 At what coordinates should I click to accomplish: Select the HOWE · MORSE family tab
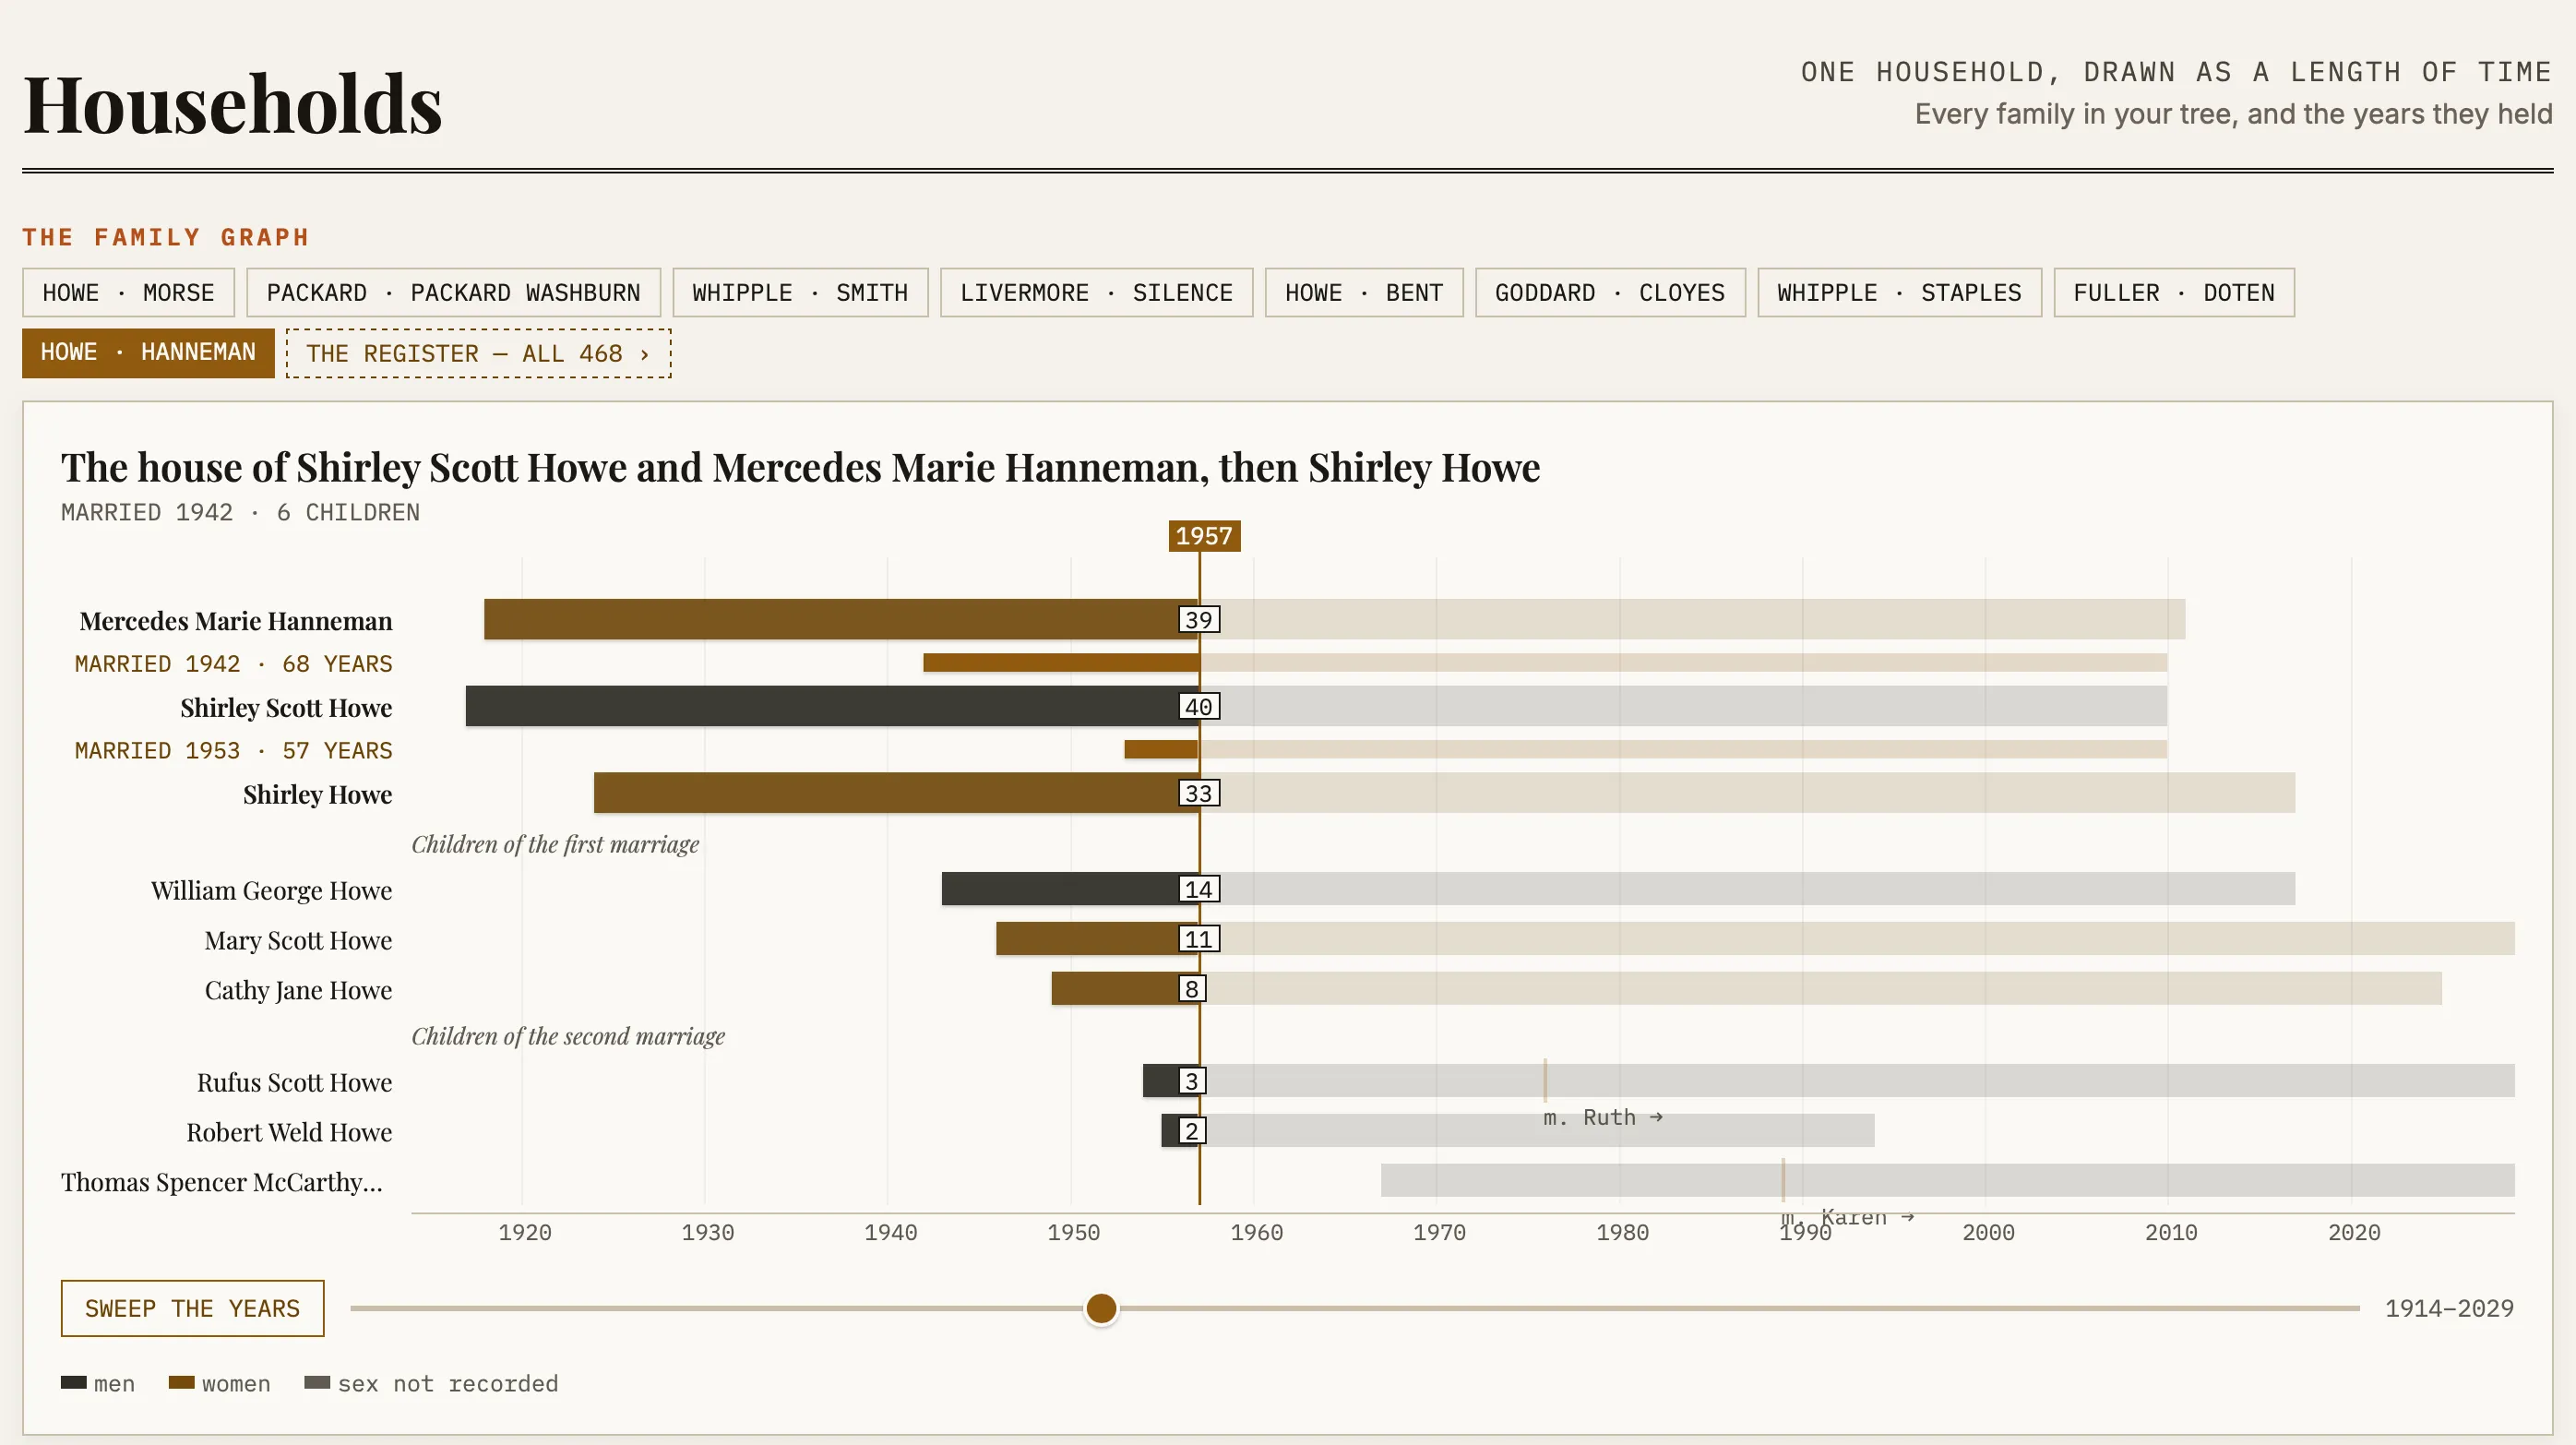pyautogui.click(x=128, y=293)
